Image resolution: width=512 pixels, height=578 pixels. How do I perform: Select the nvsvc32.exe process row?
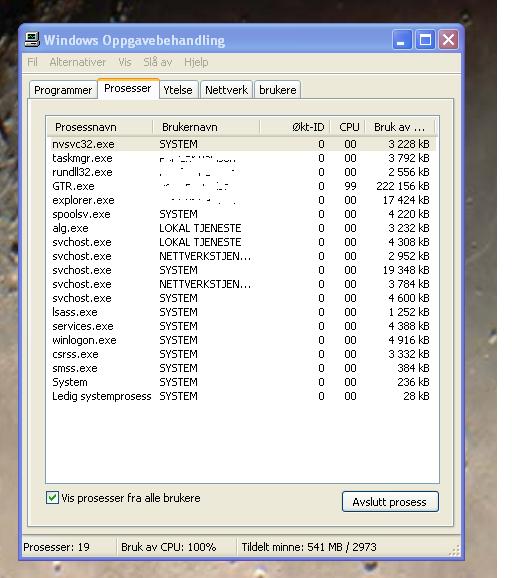(242, 144)
